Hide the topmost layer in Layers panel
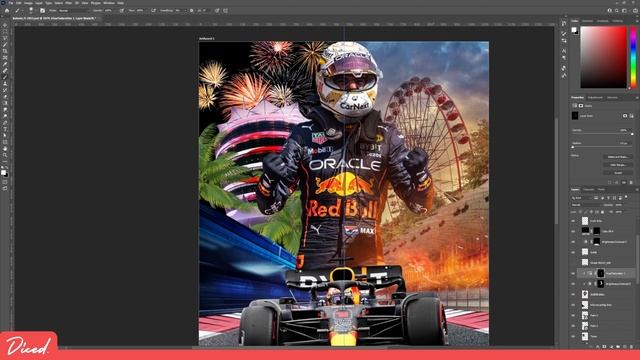The width and height of the screenshot is (640, 360). [x=573, y=221]
